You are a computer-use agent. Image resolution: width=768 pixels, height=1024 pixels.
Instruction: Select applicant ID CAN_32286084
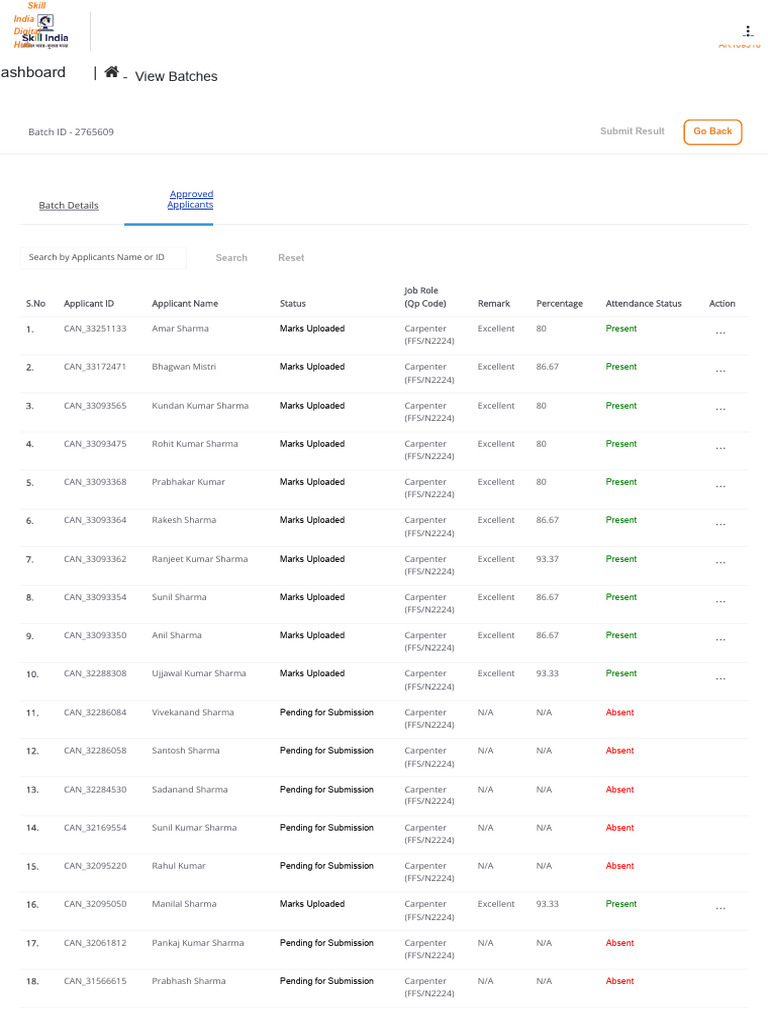95,712
